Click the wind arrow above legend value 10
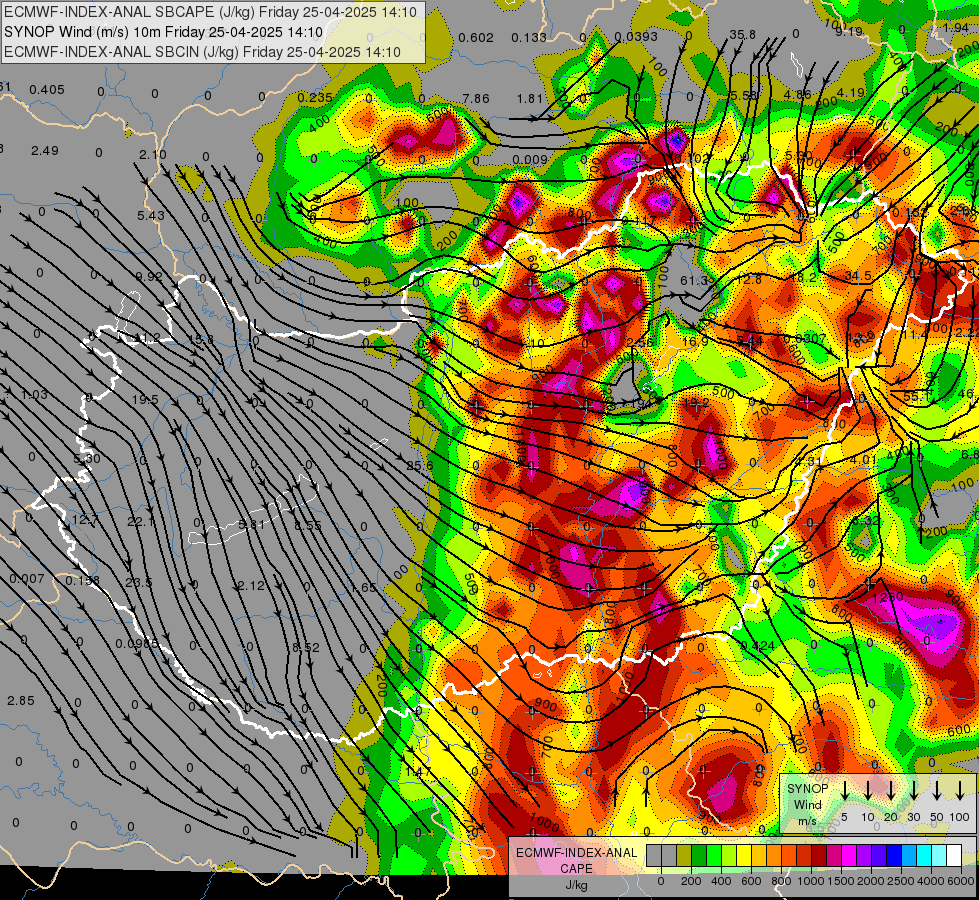 [868, 792]
